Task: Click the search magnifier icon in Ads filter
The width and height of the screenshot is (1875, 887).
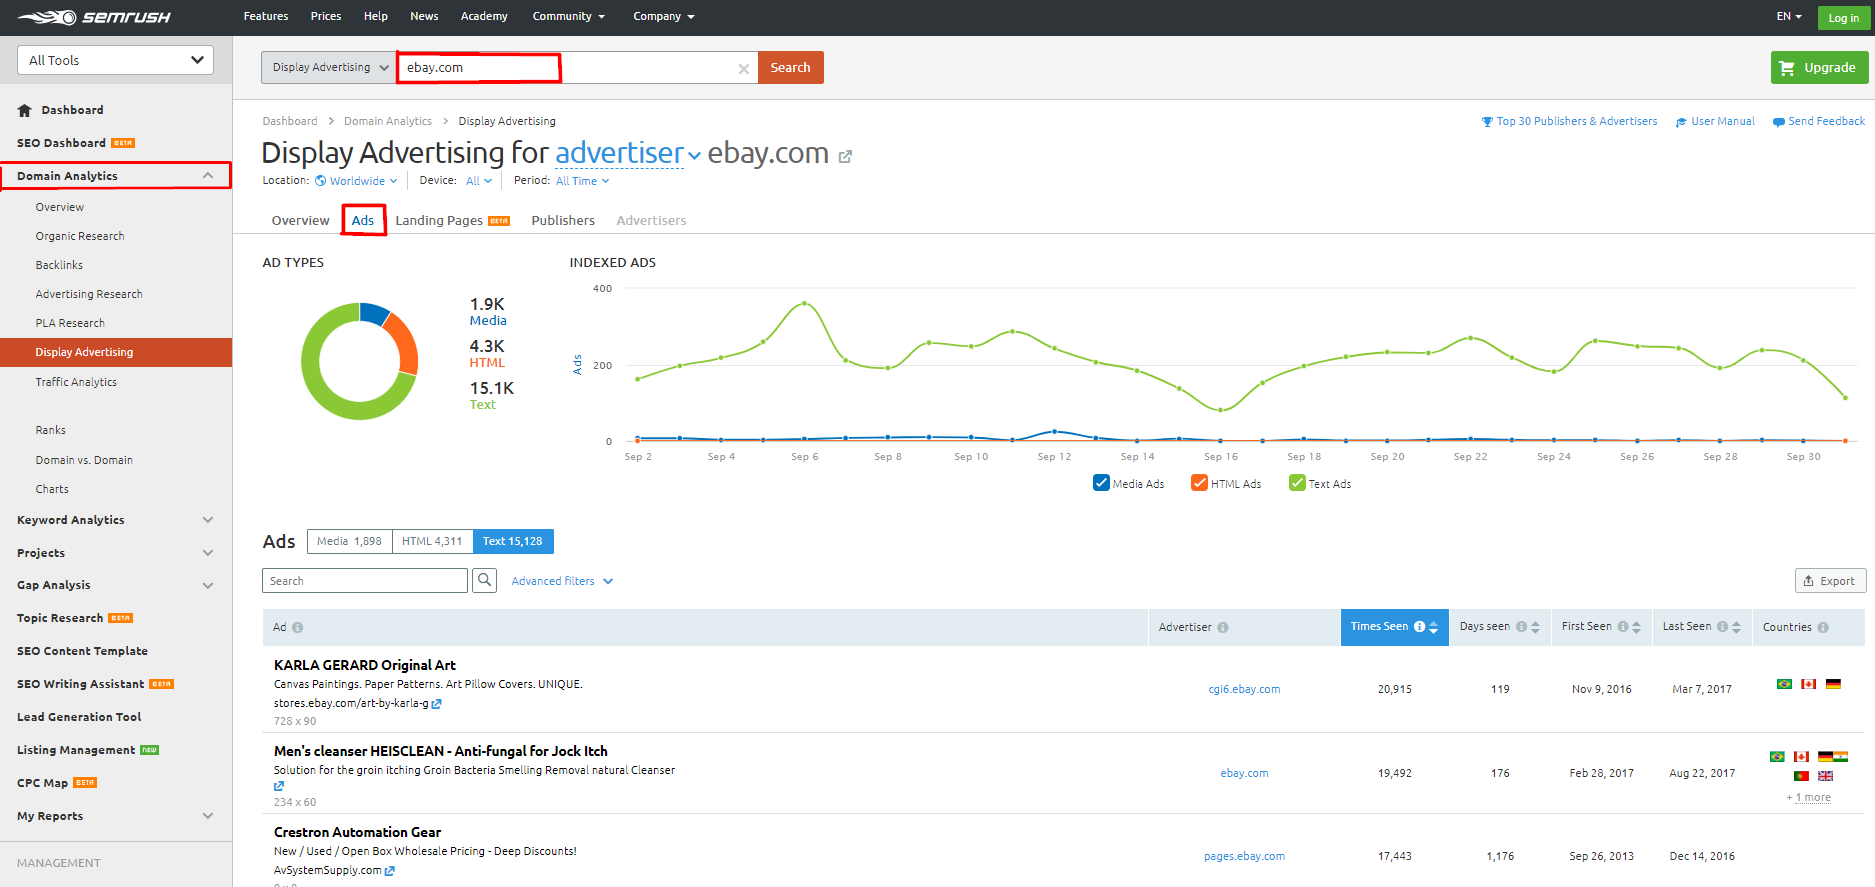Action: (x=485, y=580)
